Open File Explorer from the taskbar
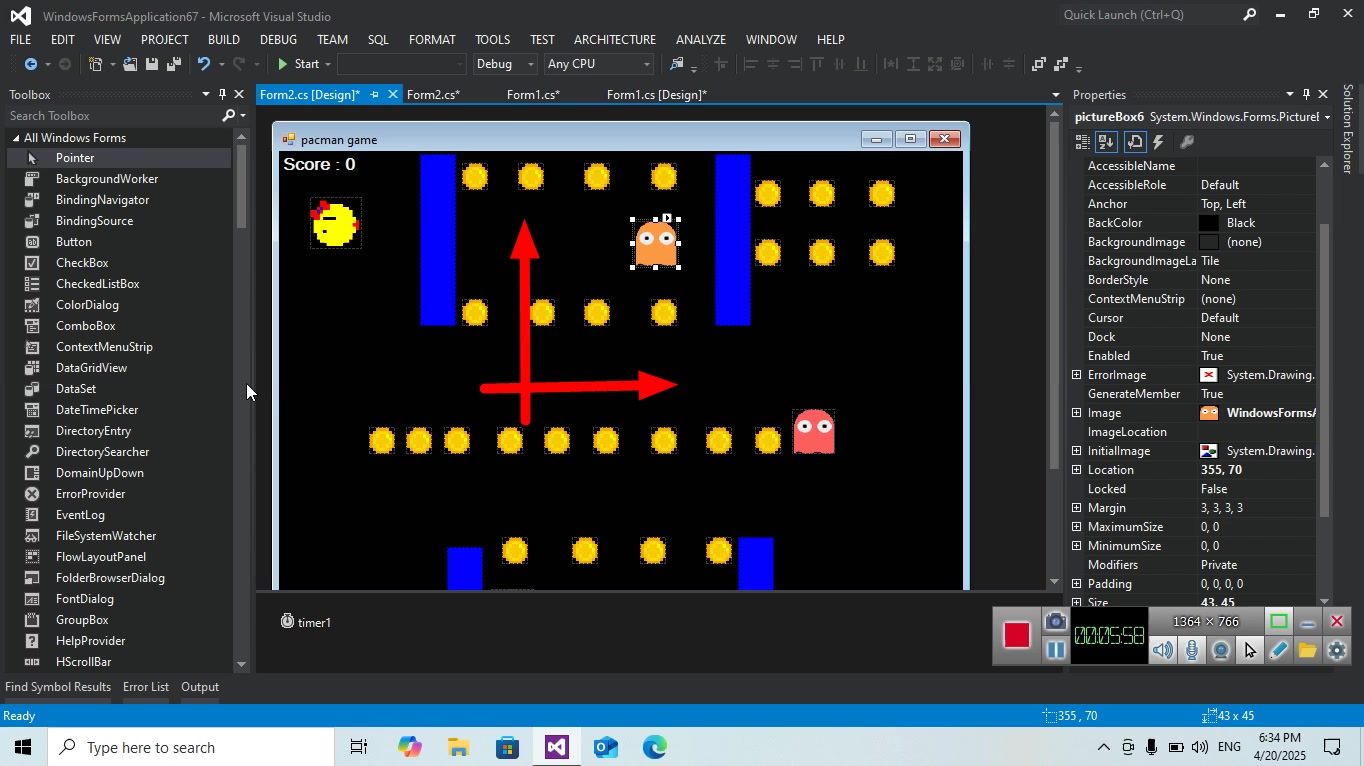 458,747
